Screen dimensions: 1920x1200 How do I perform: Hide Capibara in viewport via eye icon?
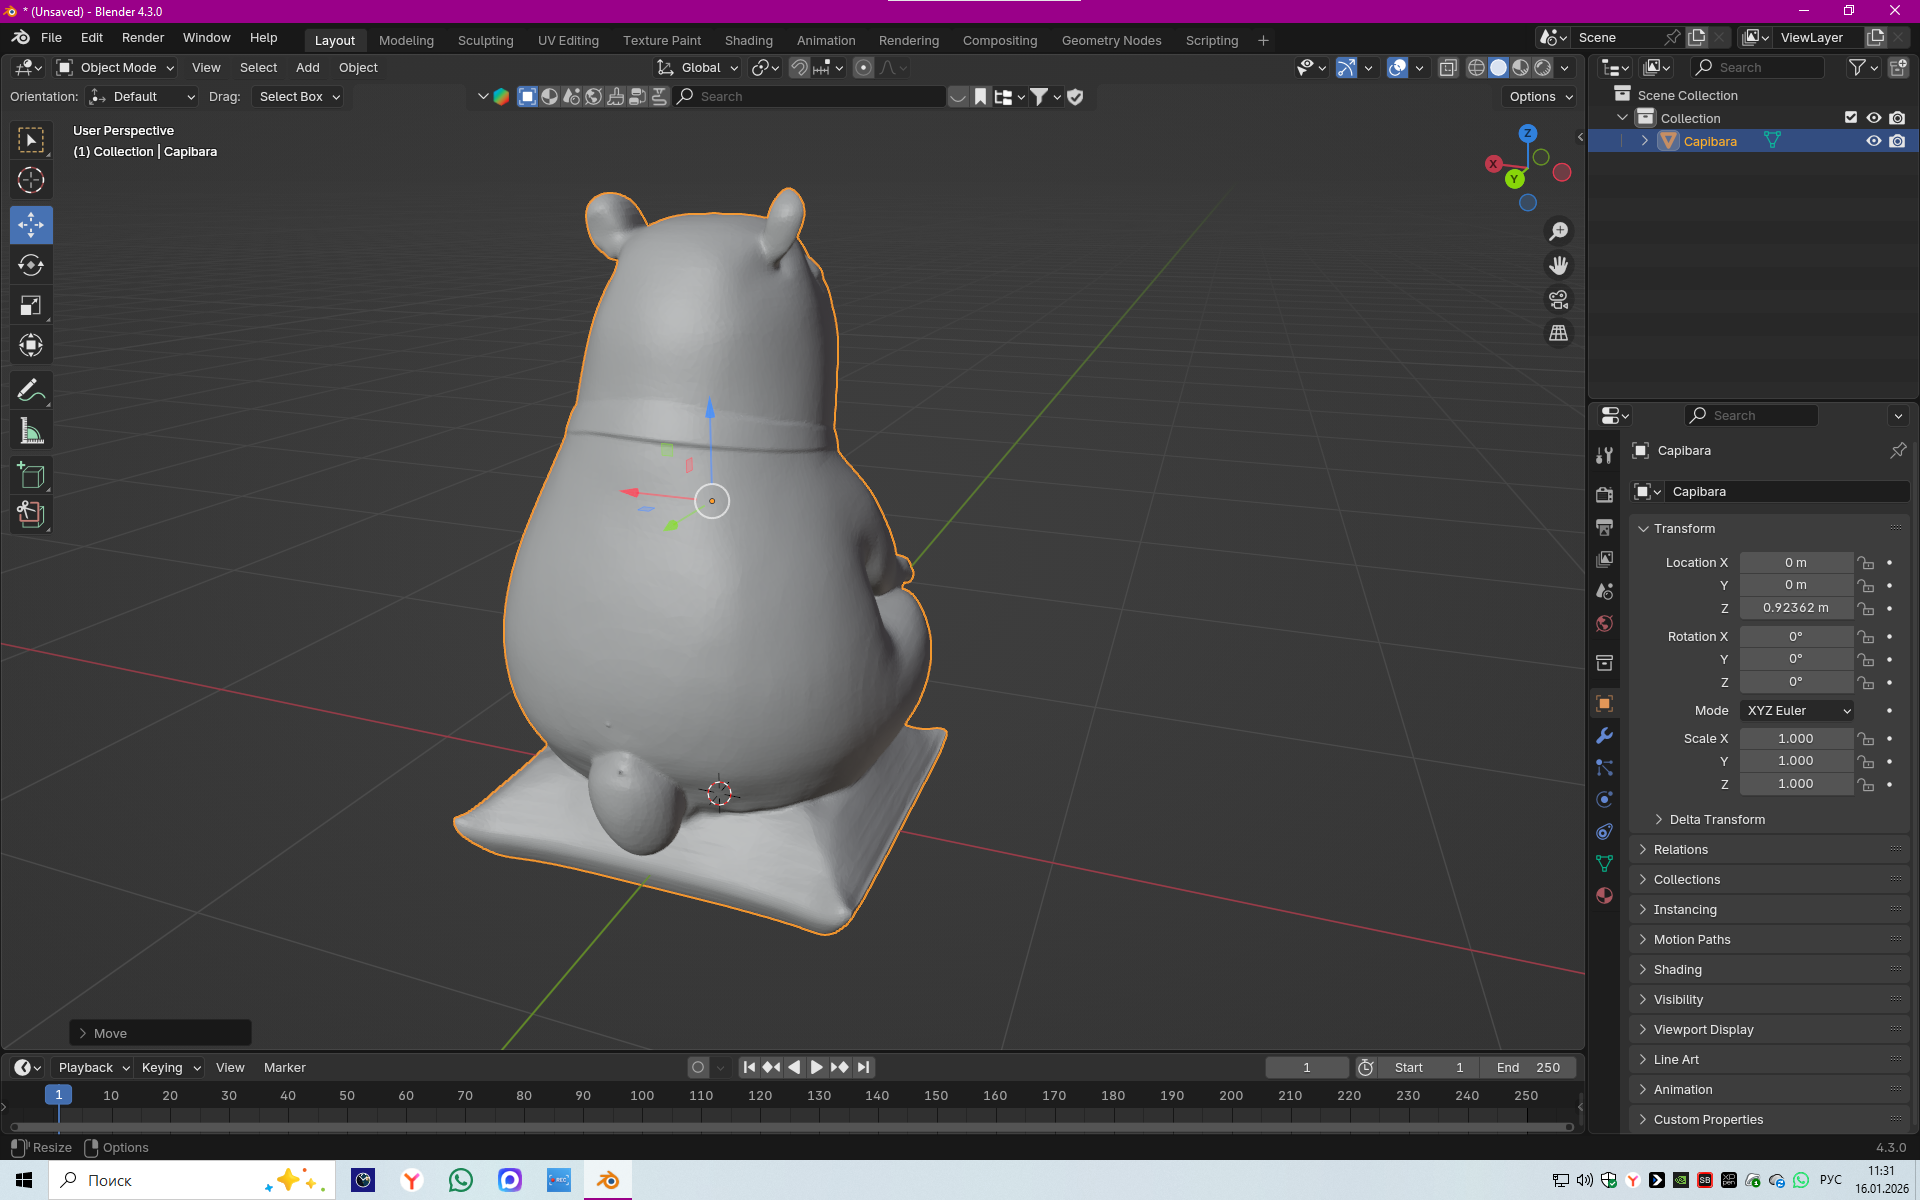[x=1874, y=141]
